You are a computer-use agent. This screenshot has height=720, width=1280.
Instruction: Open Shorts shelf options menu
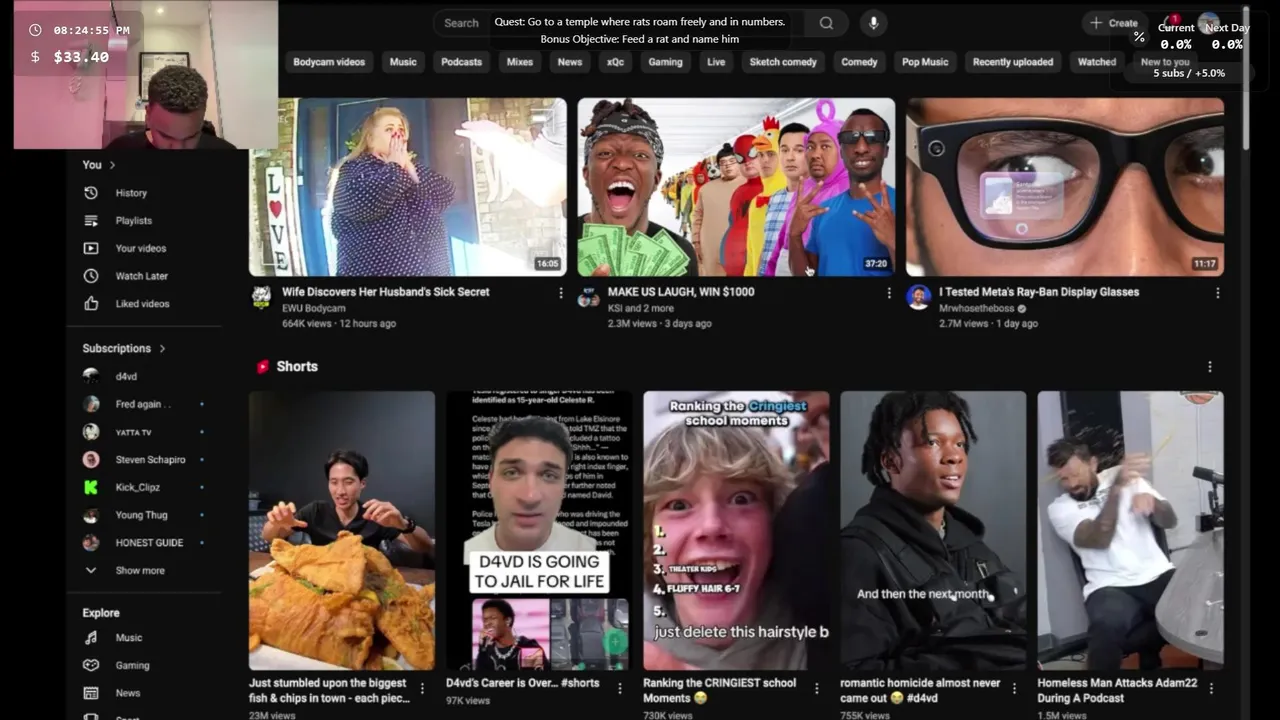[1209, 367]
